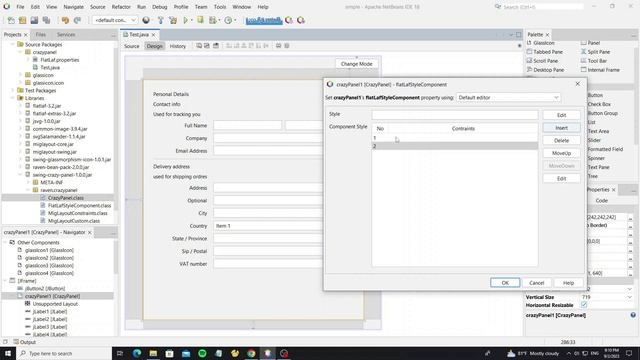Switch to the History view tab
The image size is (640, 360).
[x=178, y=46]
